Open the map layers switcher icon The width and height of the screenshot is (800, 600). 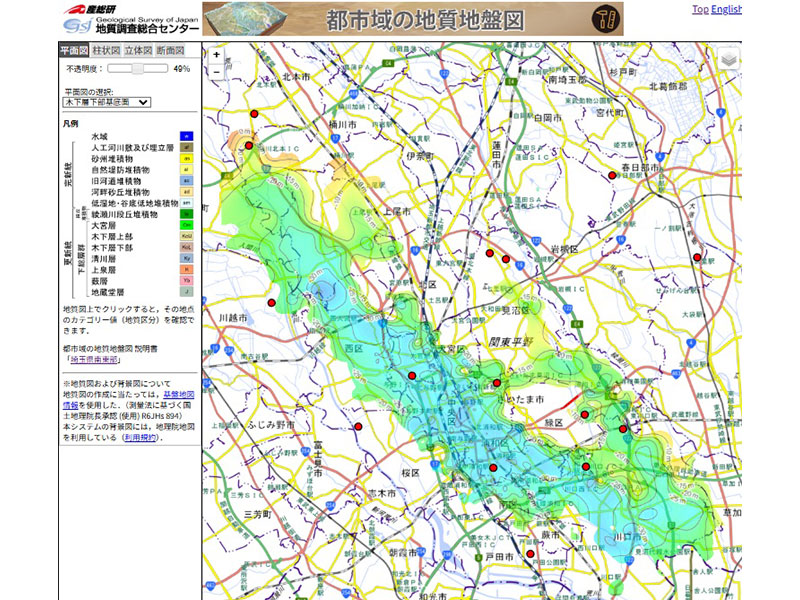pyautogui.click(x=729, y=59)
